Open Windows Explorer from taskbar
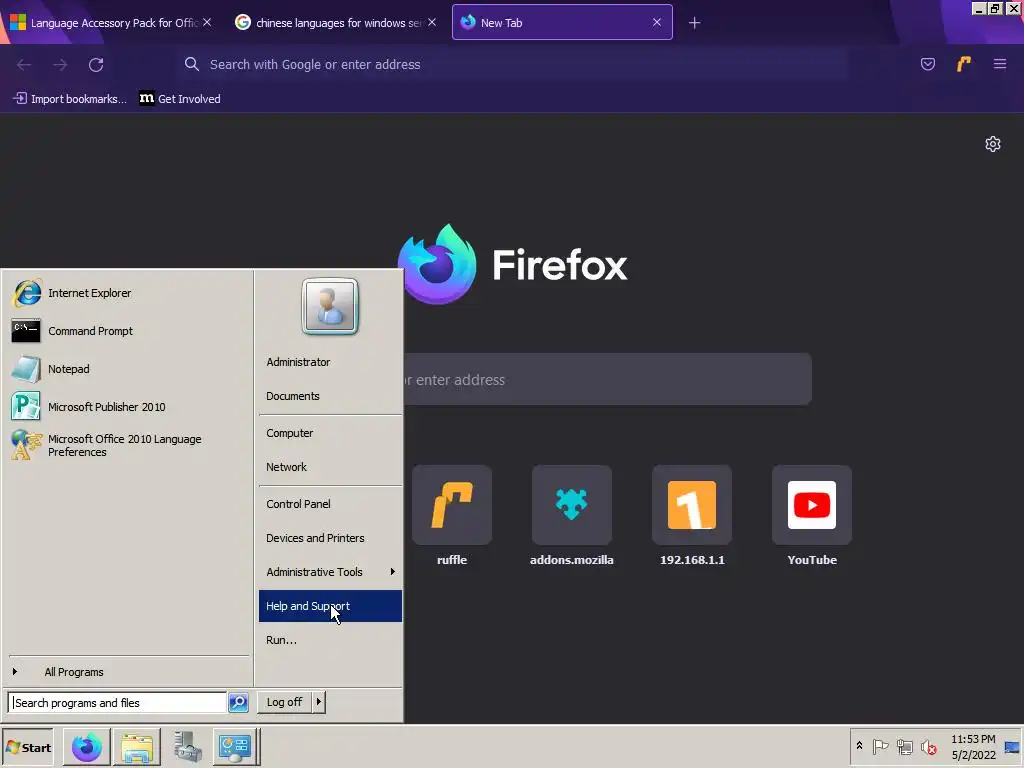1024x768 pixels. [x=136, y=747]
